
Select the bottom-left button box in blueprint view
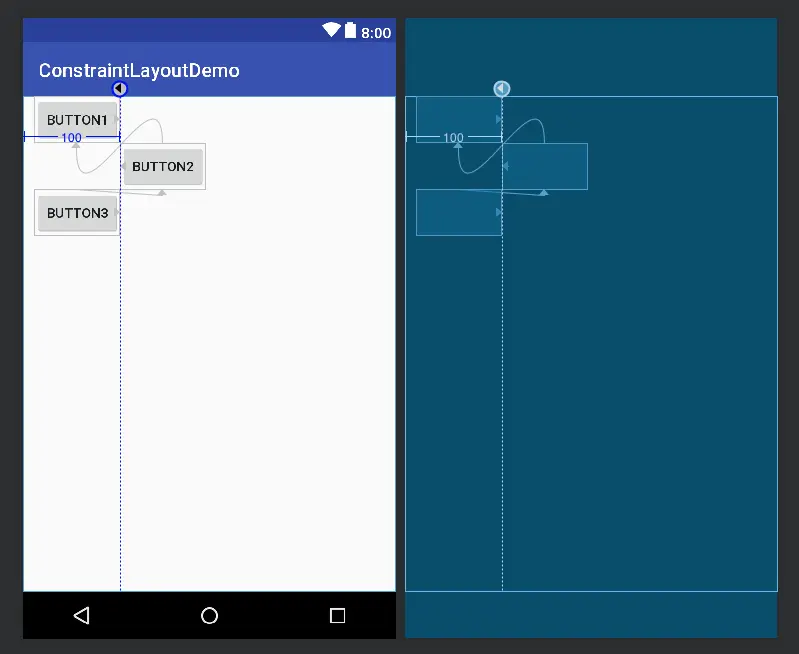pyautogui.click(x=459, y=213)
